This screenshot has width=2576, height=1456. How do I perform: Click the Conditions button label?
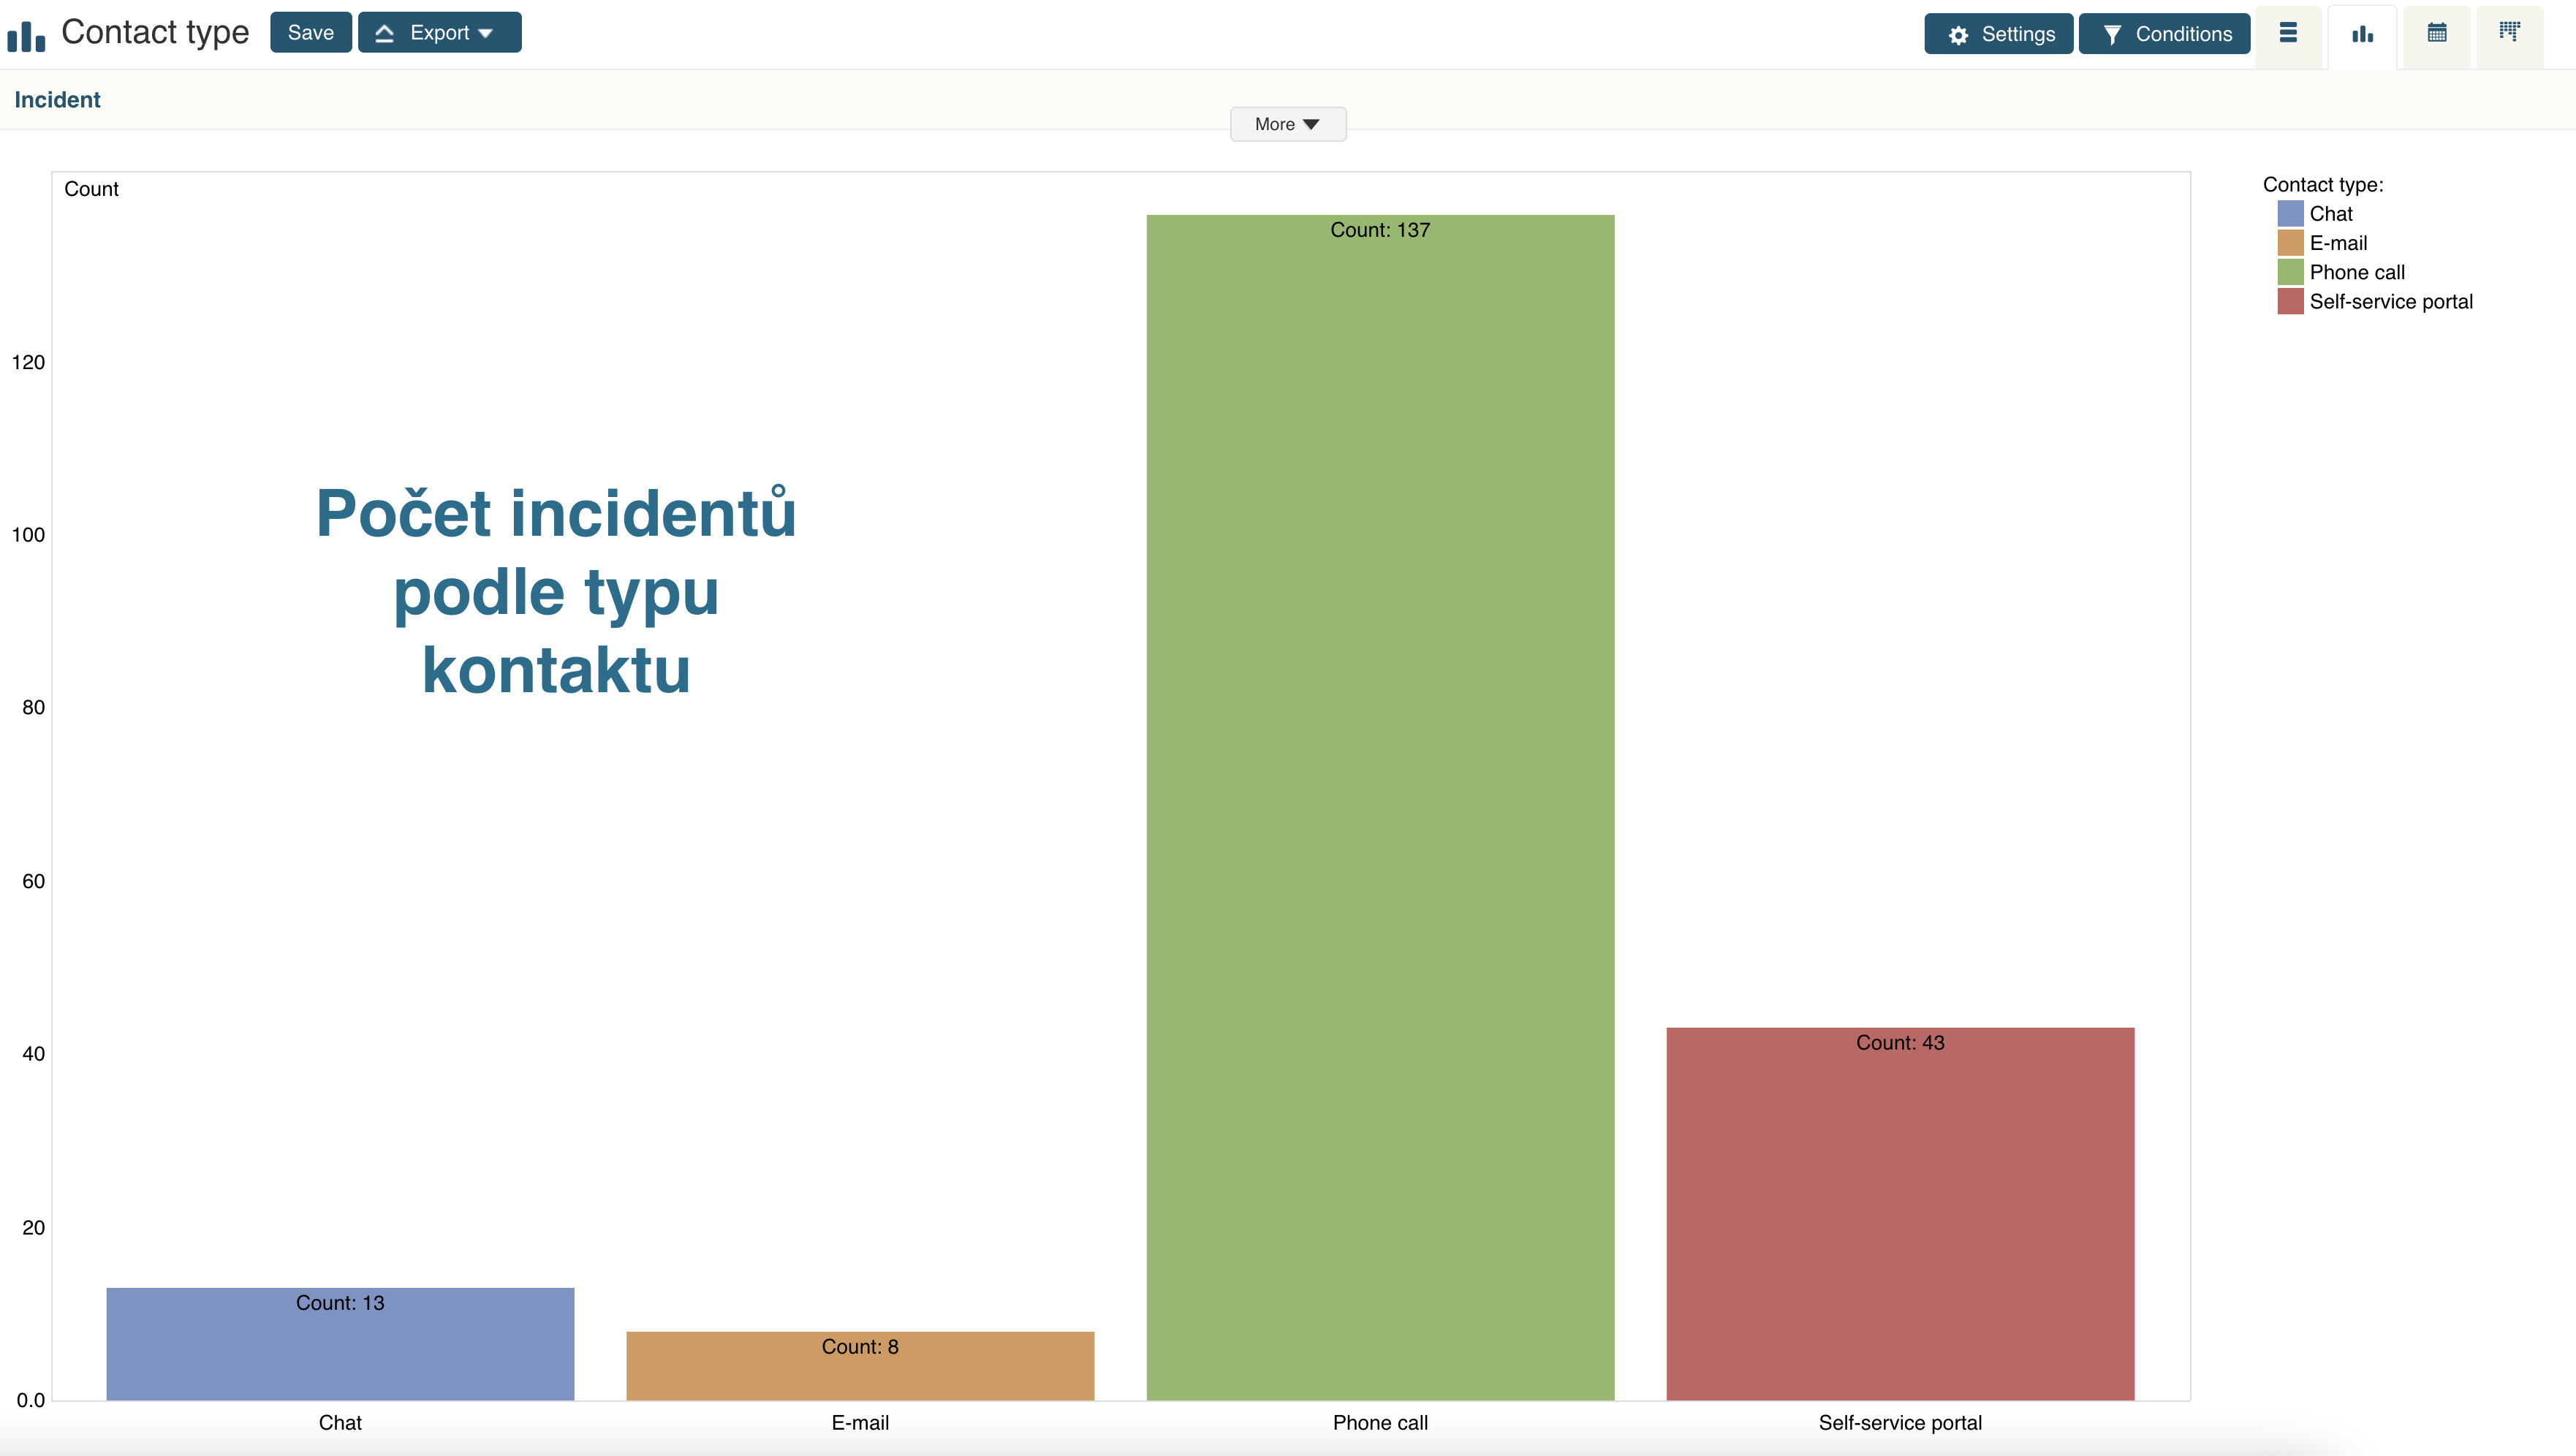[x=2183, y=34]
